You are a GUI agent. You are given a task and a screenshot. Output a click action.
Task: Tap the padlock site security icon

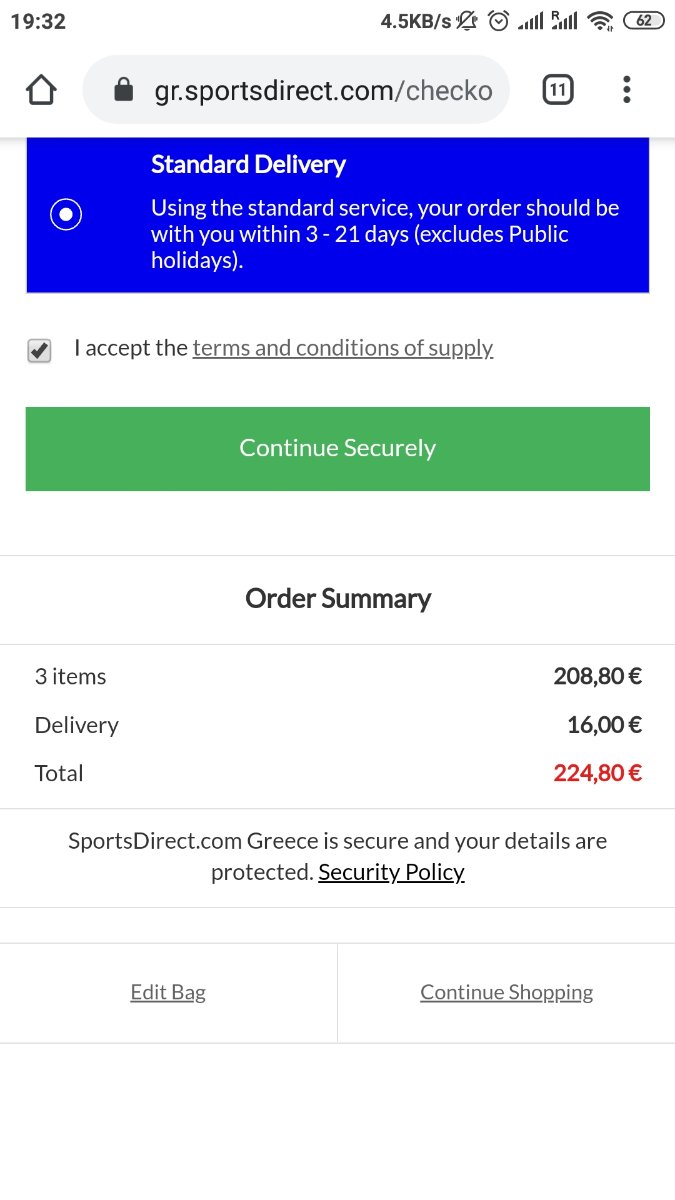(123, 91)
